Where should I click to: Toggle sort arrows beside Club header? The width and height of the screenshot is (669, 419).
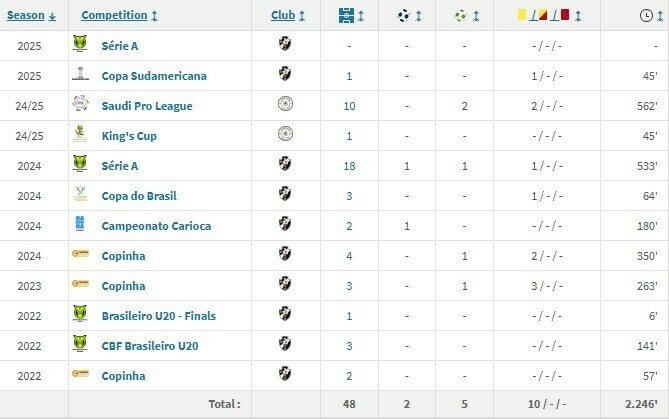pos(302,16)
